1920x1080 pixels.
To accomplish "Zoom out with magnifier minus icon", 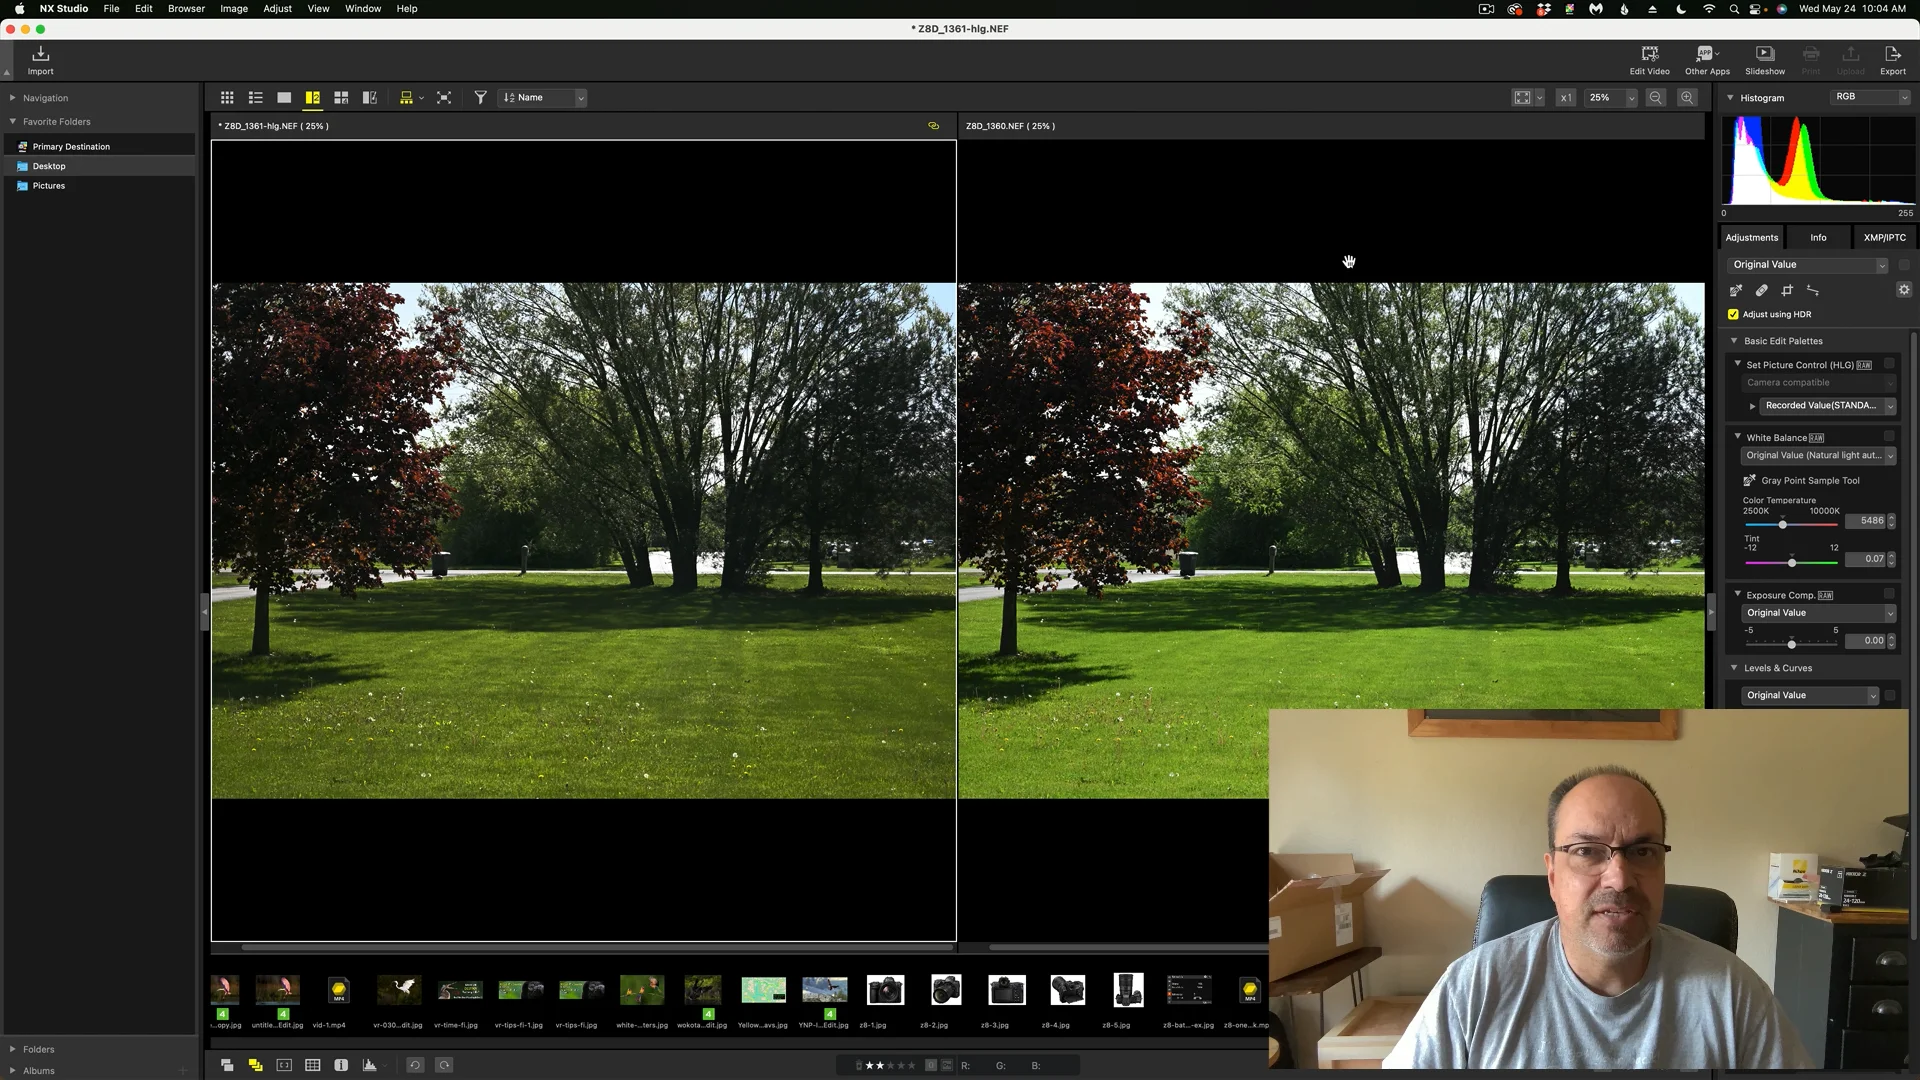I will click(1656, 98).
